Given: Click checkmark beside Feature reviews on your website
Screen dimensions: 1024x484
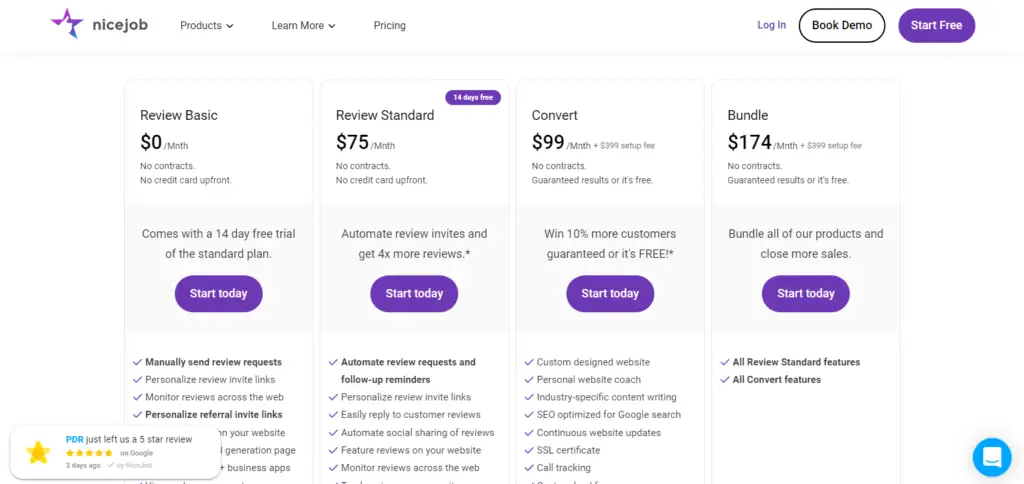Looking at the screenshot, I should (333, 450).
